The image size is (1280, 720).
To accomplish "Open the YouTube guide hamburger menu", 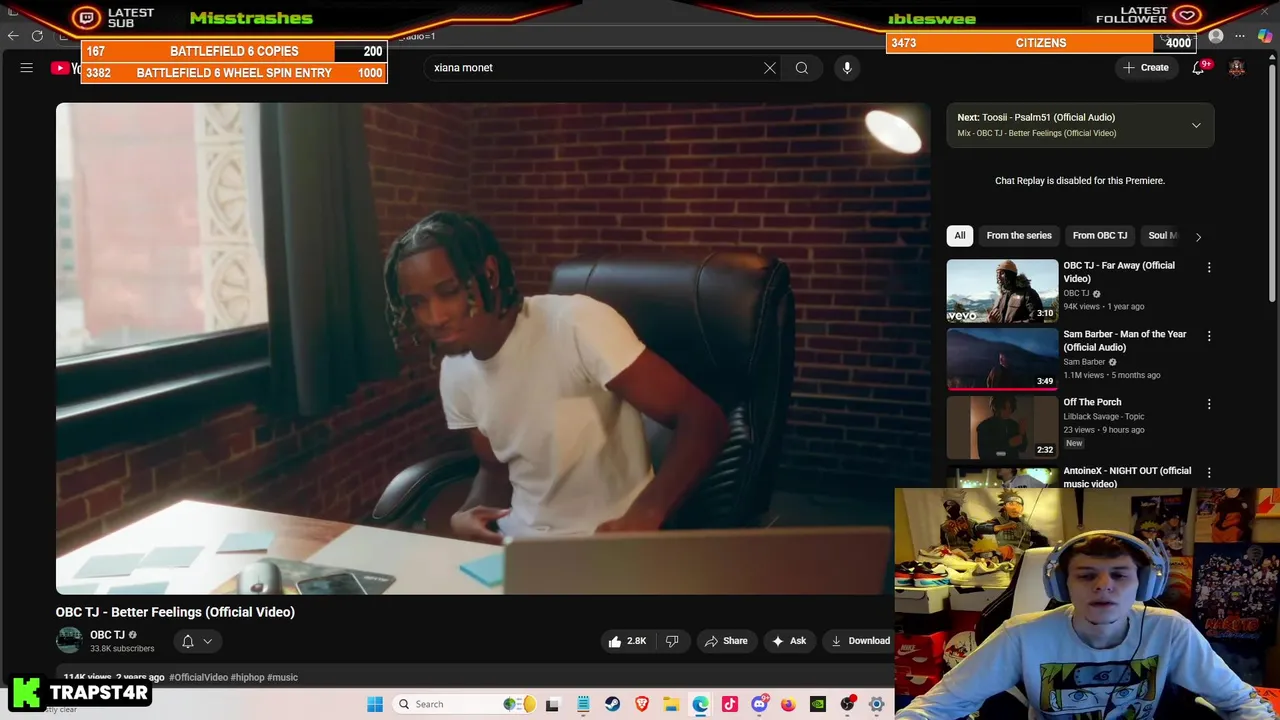I will point(27,68).
